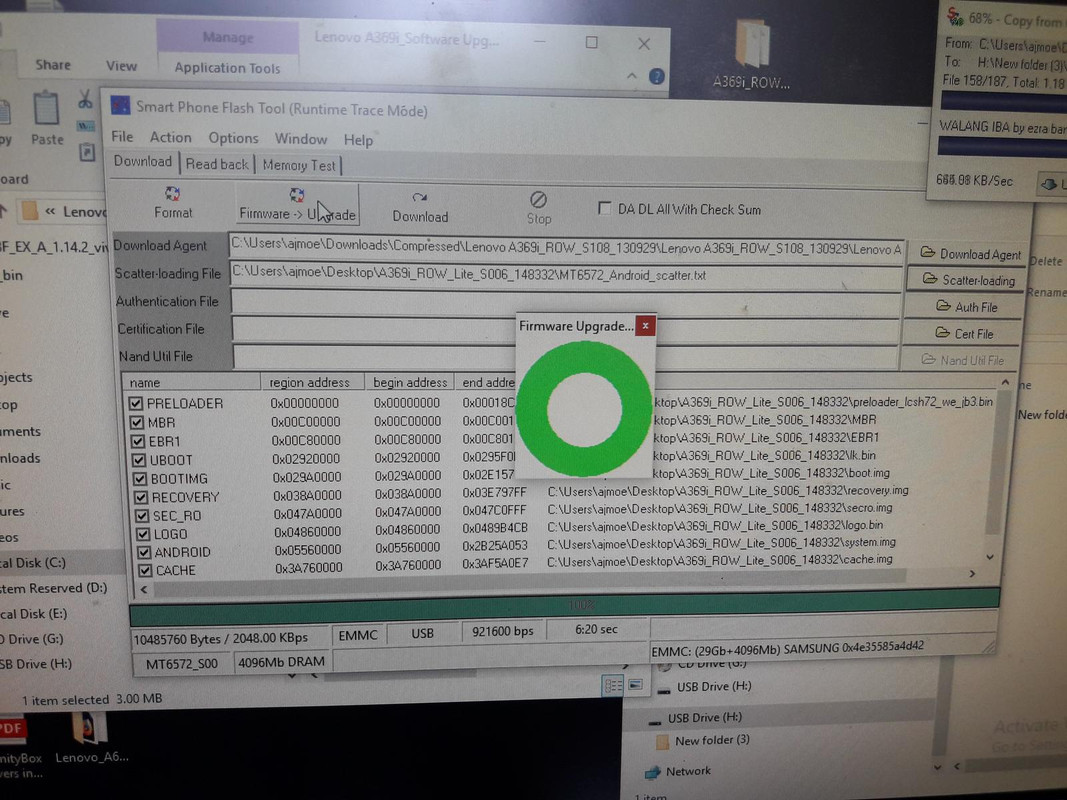Click the RECOVERY recovery.img location path
1067x800 pixels.
[727, 490]
